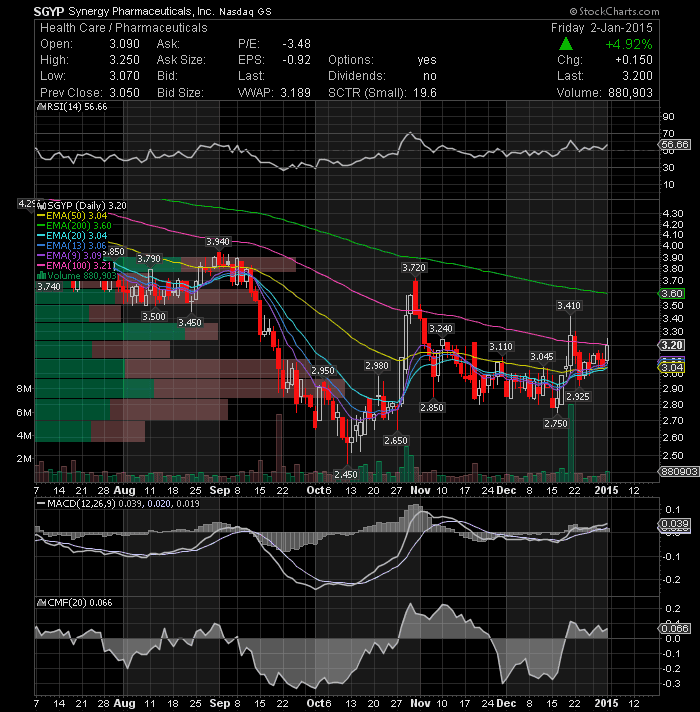Viewport: 700px width, 712px height.
Task: Click the small chart icon beside RSI(14)
Action: [x=40, y=107]
